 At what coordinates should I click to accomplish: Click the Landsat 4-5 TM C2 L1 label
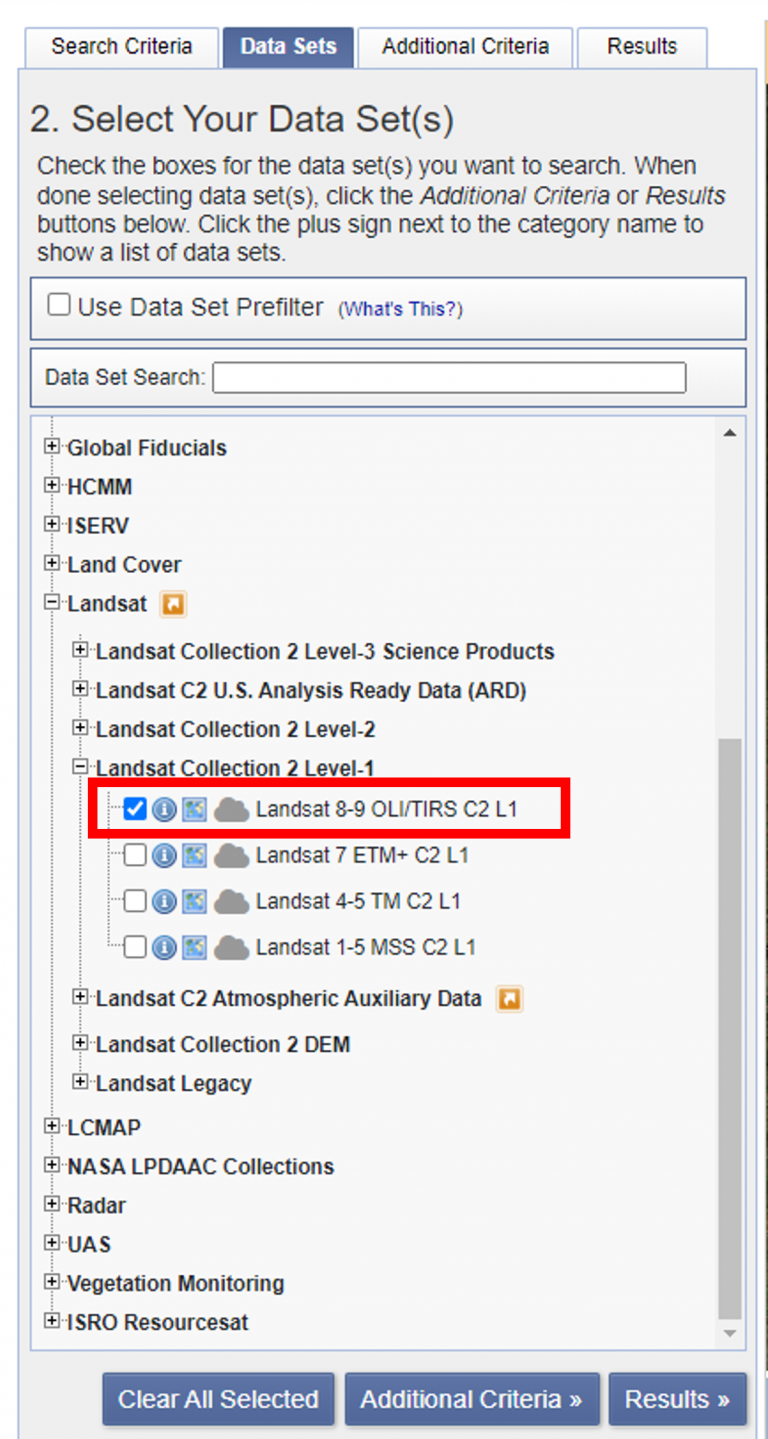tap(358, 901)
